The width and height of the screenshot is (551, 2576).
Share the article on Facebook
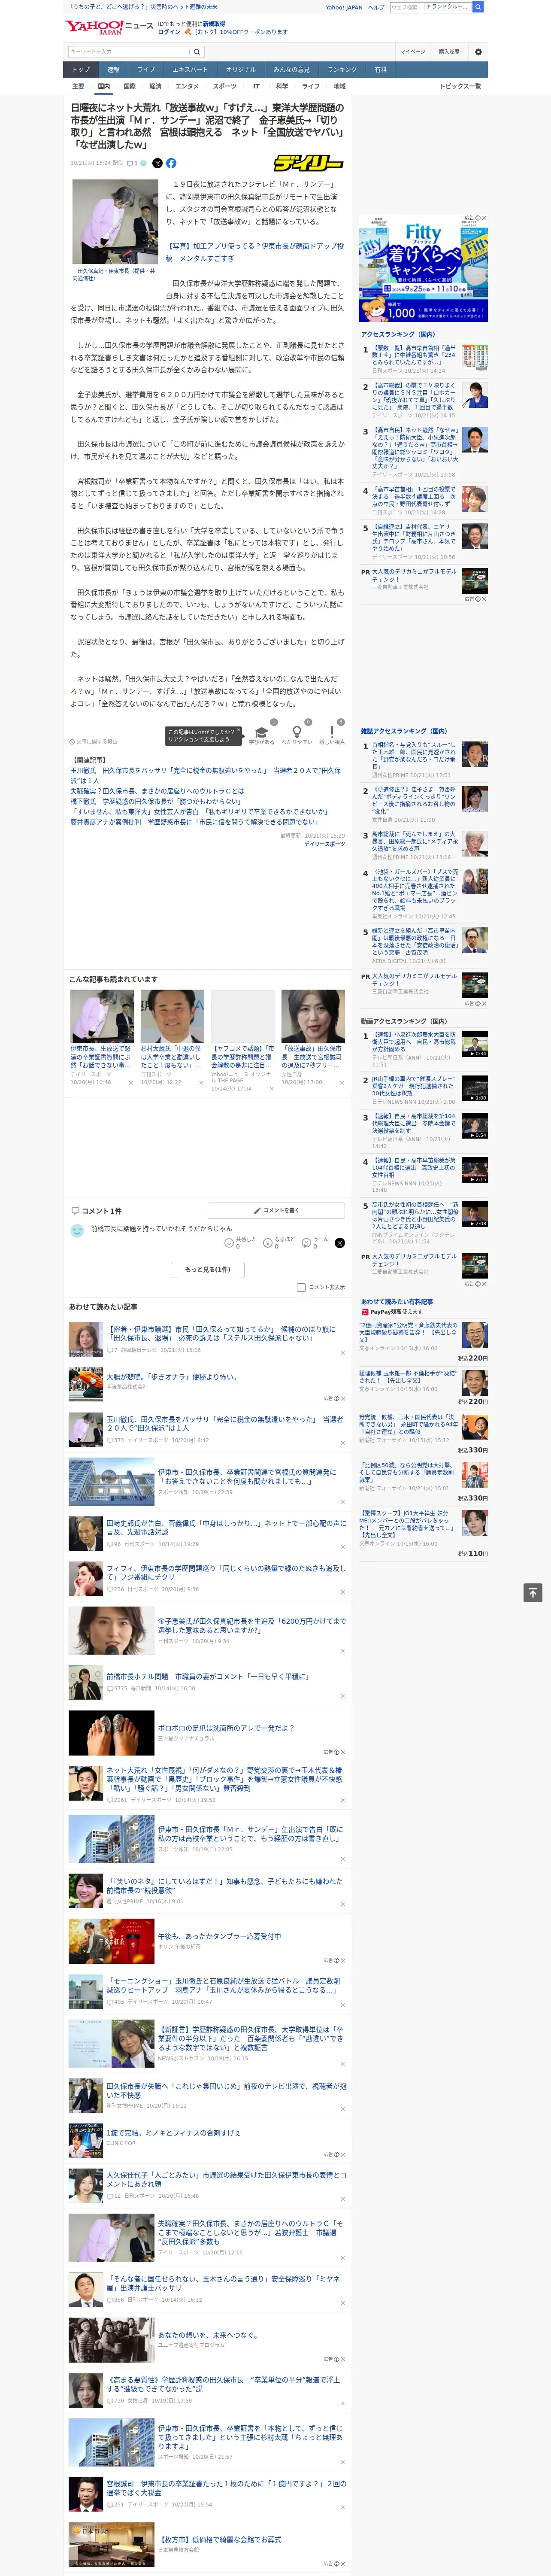click(171, 163)
